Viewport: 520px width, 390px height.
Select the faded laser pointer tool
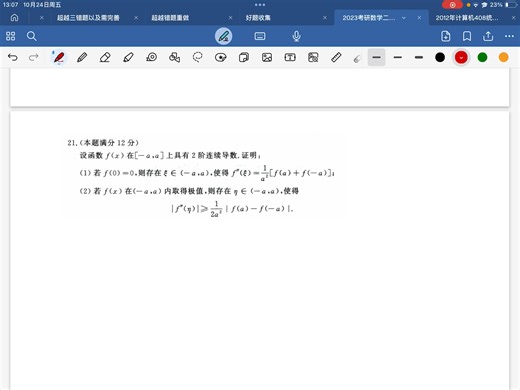pos(357,59)
